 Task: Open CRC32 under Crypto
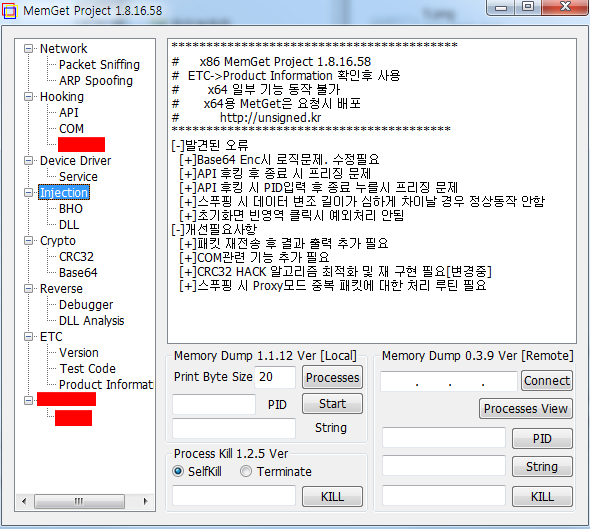coord(76,257)
